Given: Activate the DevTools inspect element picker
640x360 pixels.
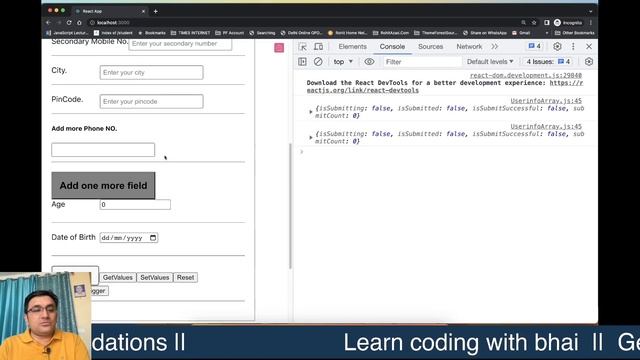Looking at the screenshot, I should tap(302, 47).
